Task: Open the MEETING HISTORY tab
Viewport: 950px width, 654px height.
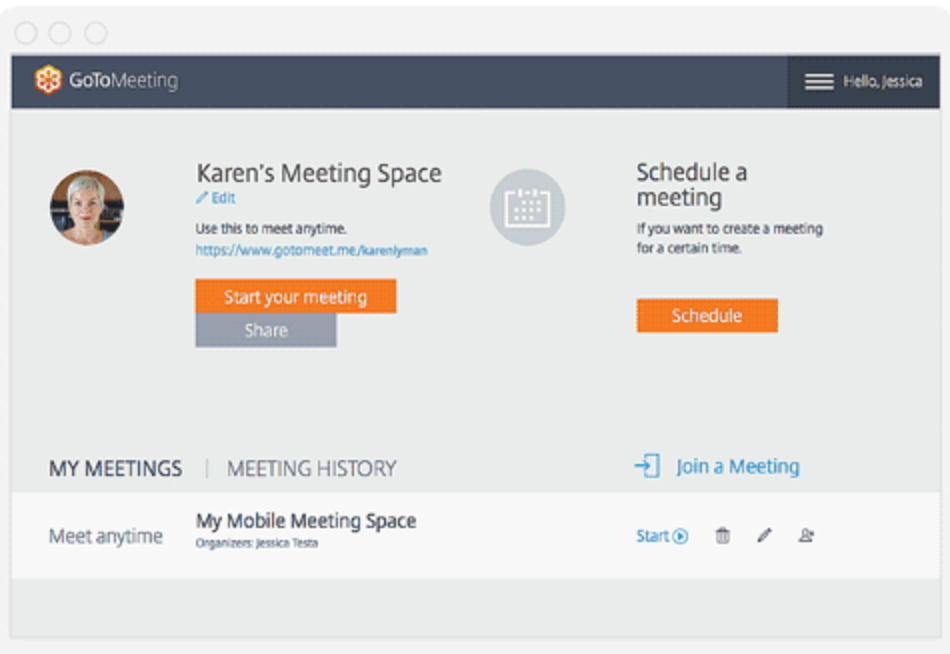Action: coord(311,468)
